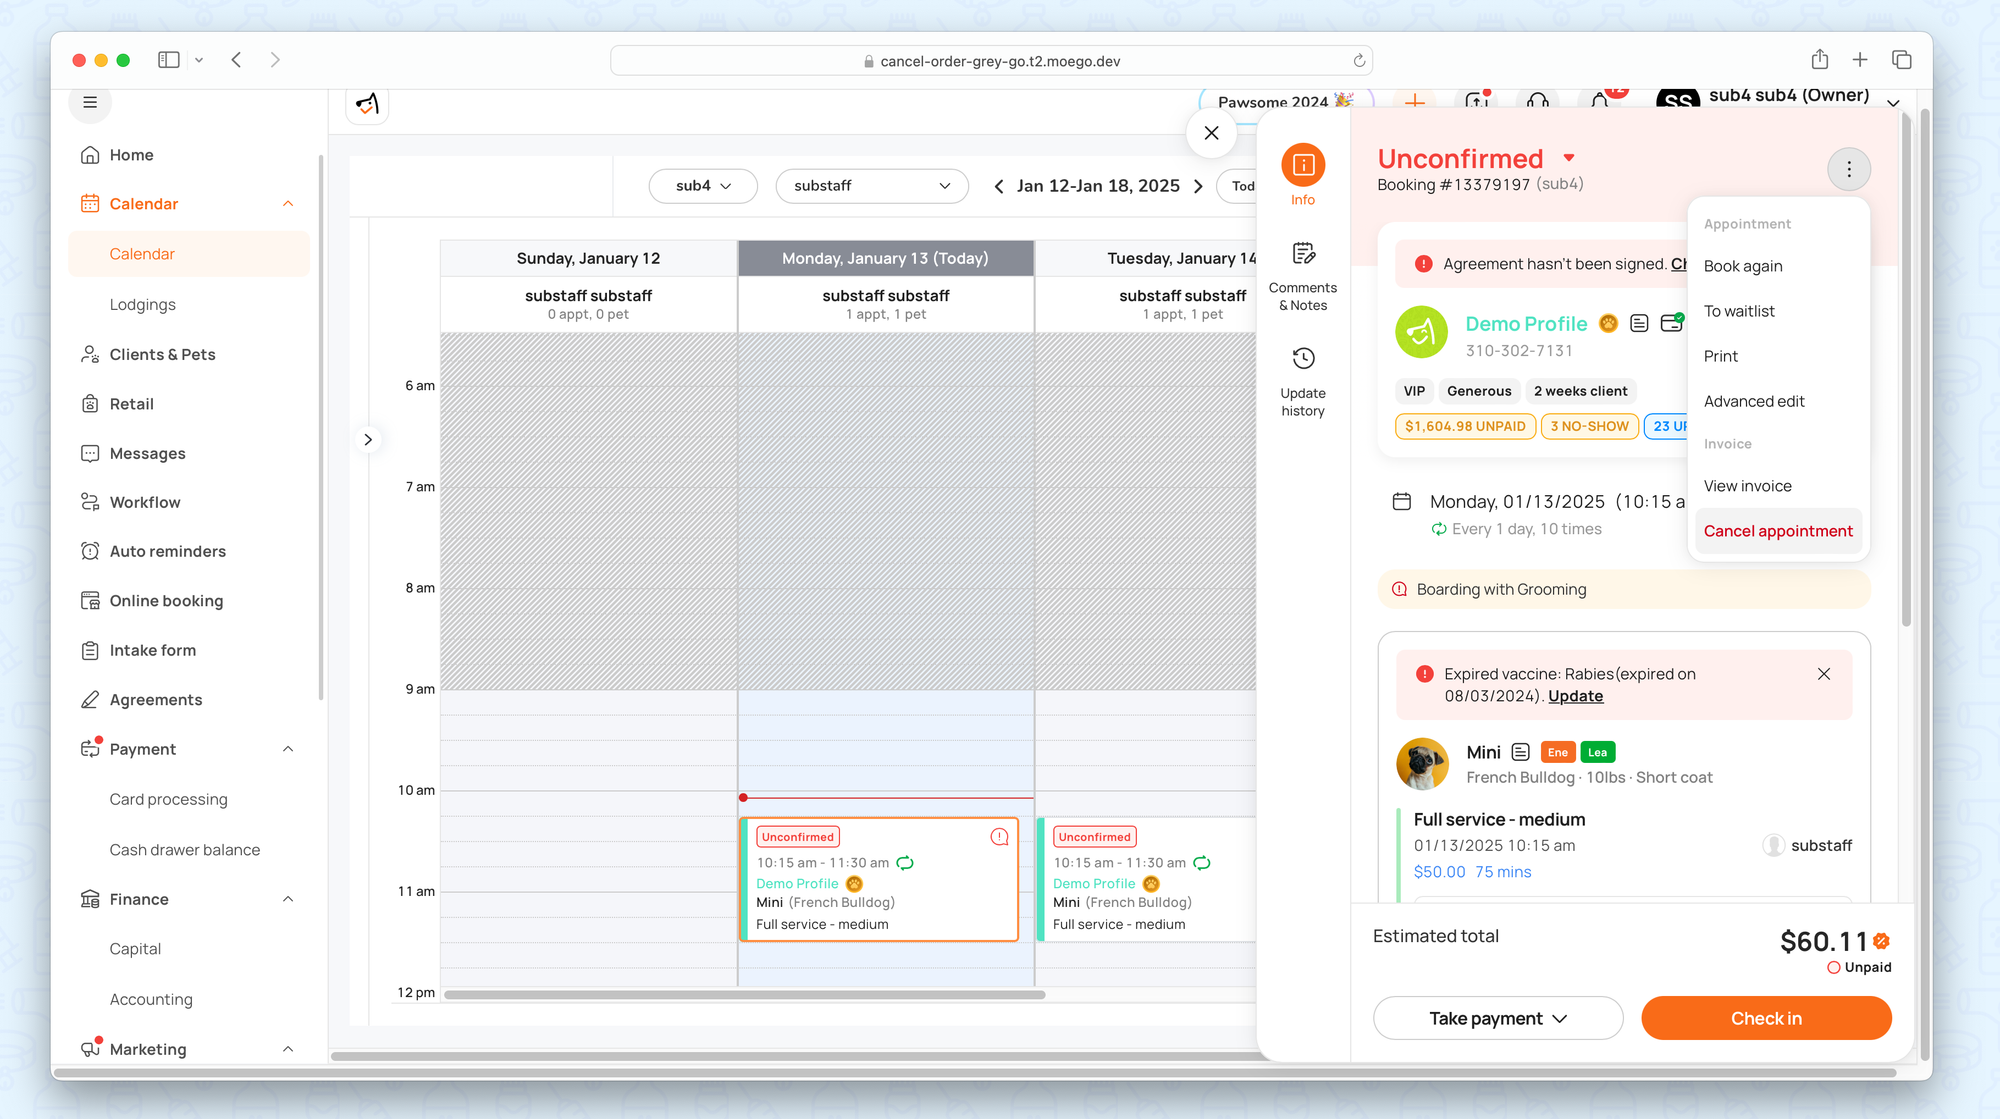
Task: Choose Advanced edit menu option
Action: 1754,401
